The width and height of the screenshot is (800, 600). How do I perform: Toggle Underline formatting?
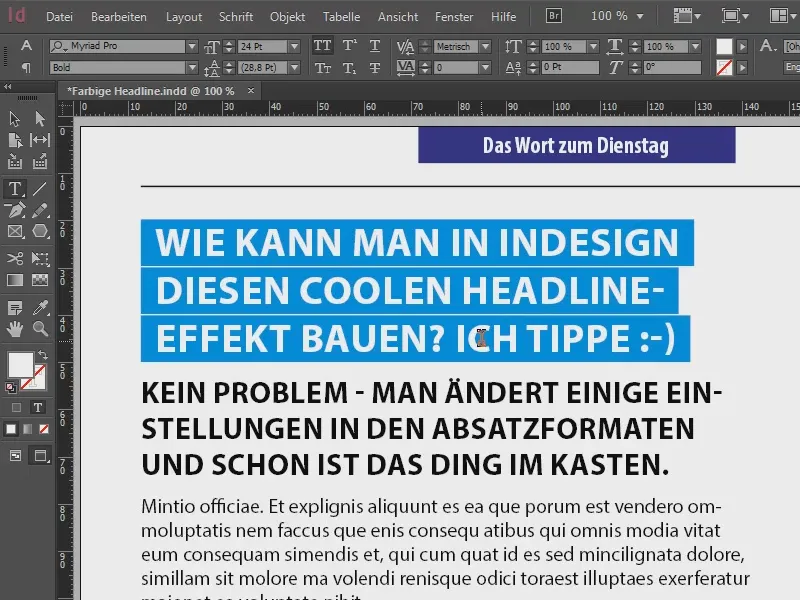pyautogui.click(x=374, y=46)
